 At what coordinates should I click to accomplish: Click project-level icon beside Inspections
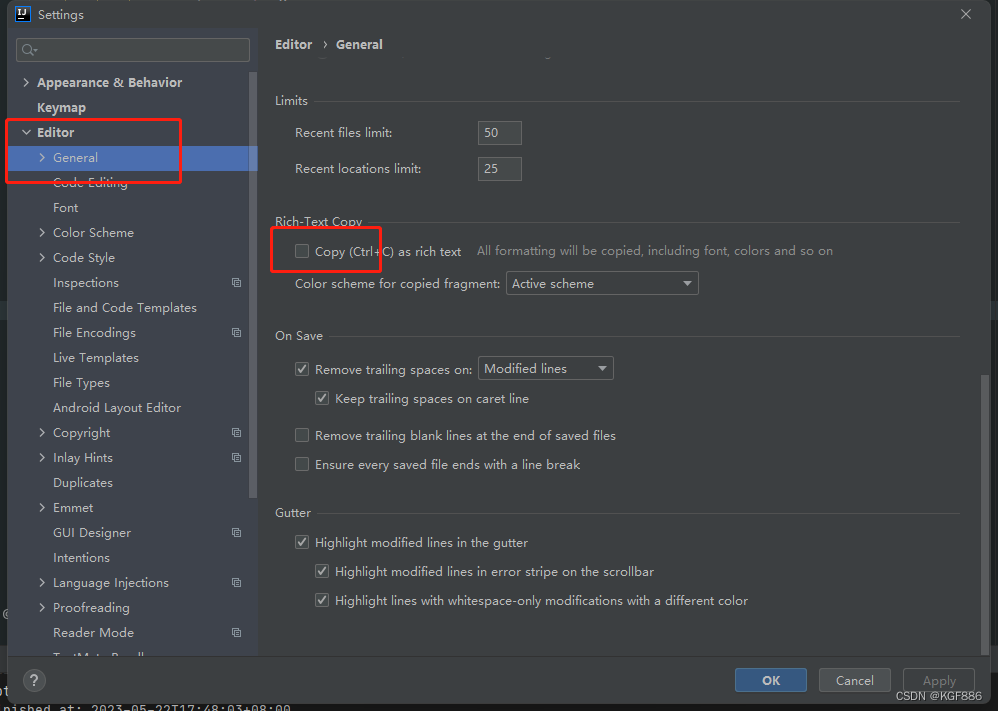[236, 283]
